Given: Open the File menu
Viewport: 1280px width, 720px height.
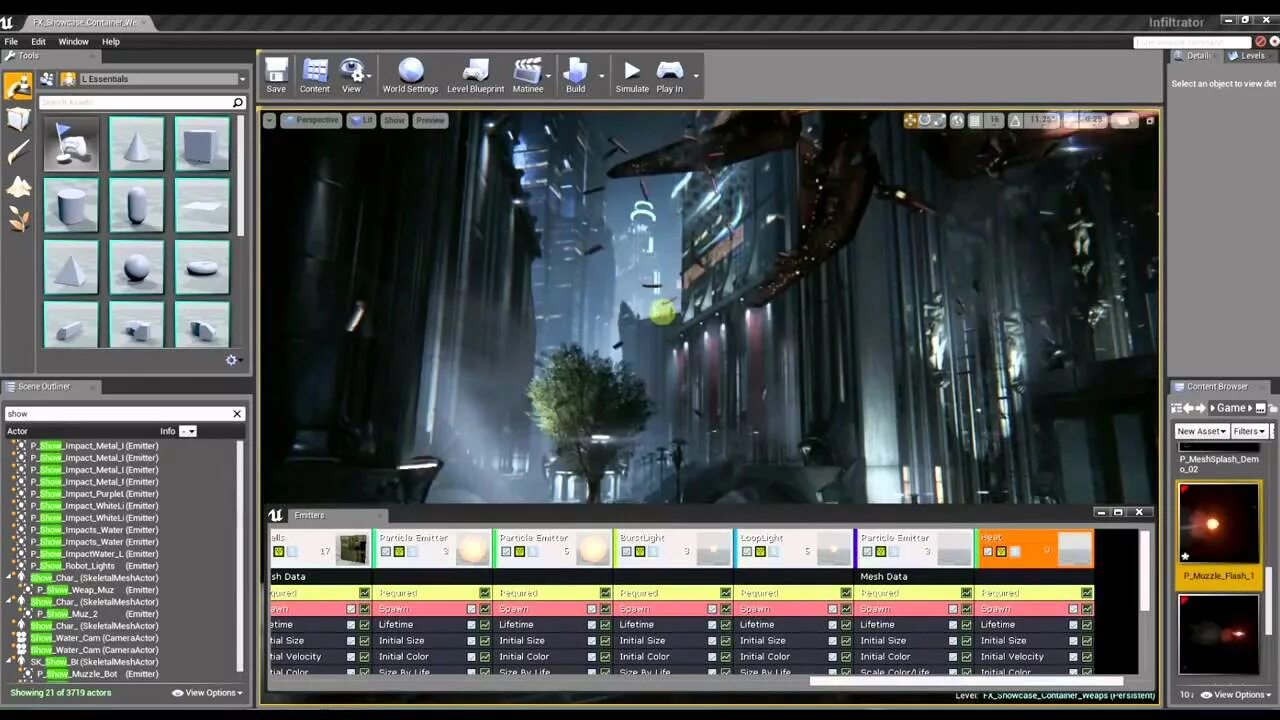Looking at the screenshot, I should [11, 42].
